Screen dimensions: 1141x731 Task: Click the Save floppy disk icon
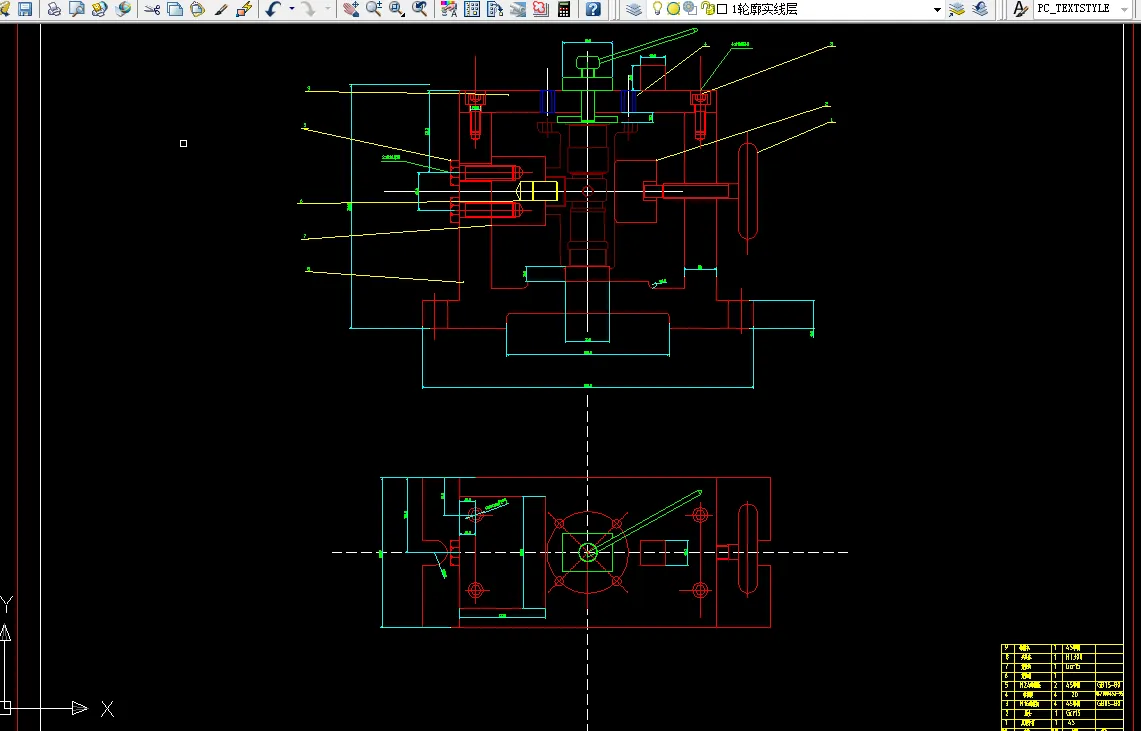click(x=25, y=9)
